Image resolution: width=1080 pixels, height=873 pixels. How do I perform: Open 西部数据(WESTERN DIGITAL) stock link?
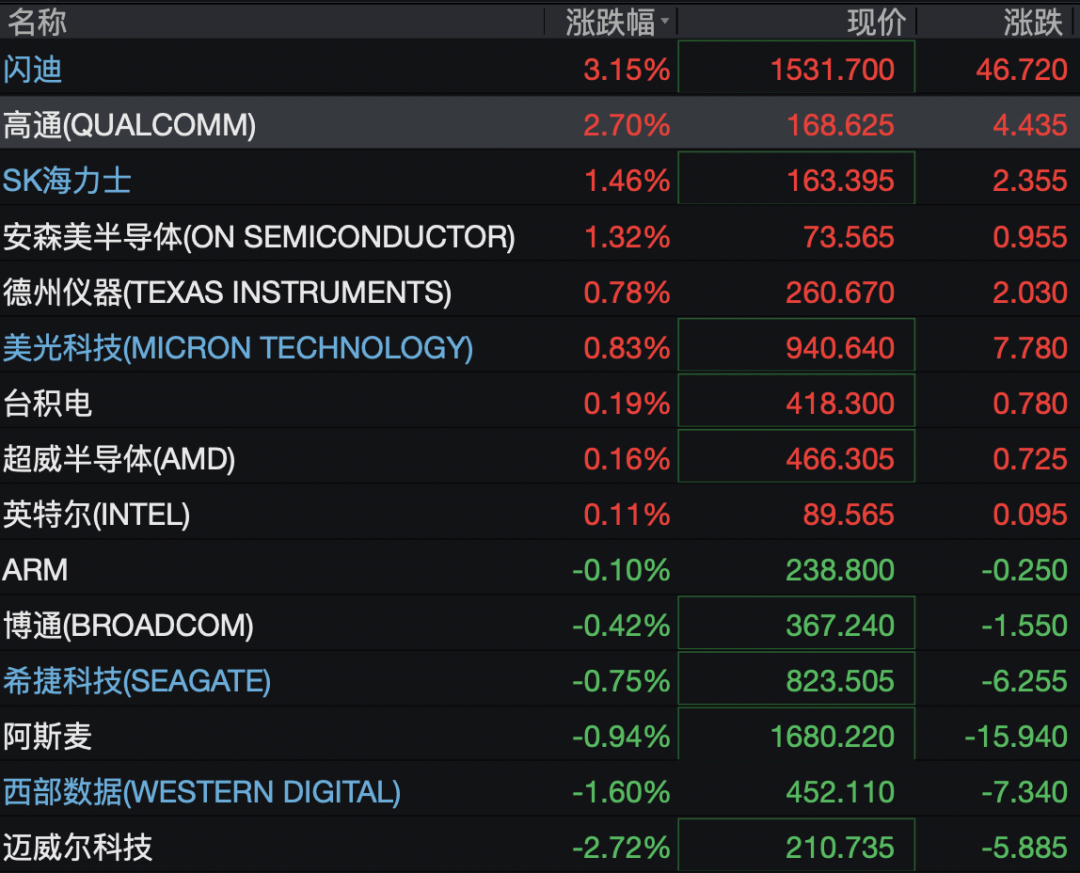[202, 792]
